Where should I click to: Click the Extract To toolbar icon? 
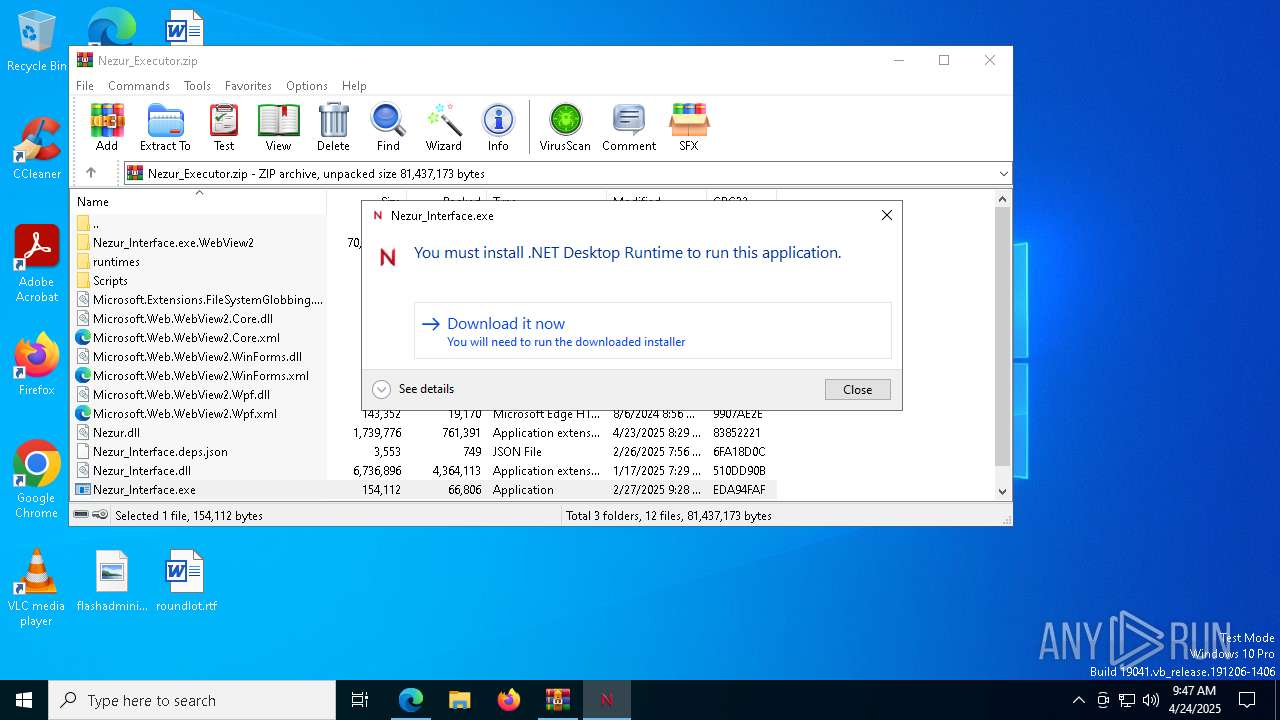pos(165,127)
